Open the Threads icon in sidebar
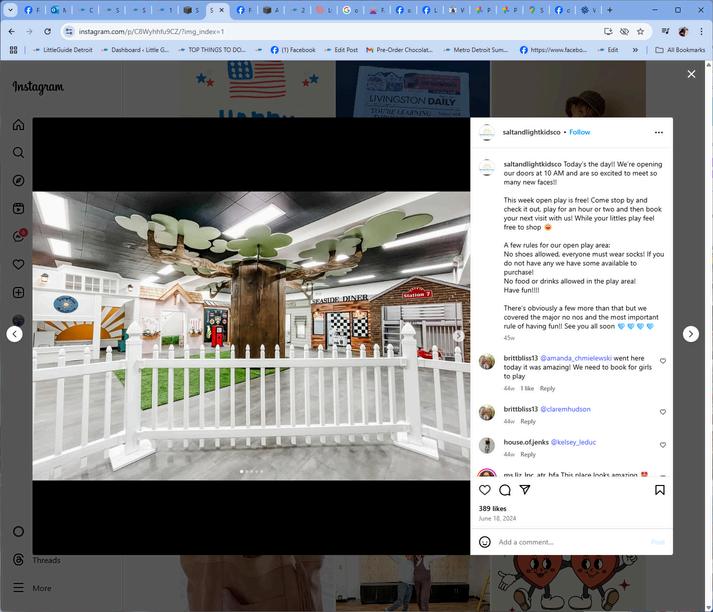This screenshot has width=713, height=612. tap(18, 560)
